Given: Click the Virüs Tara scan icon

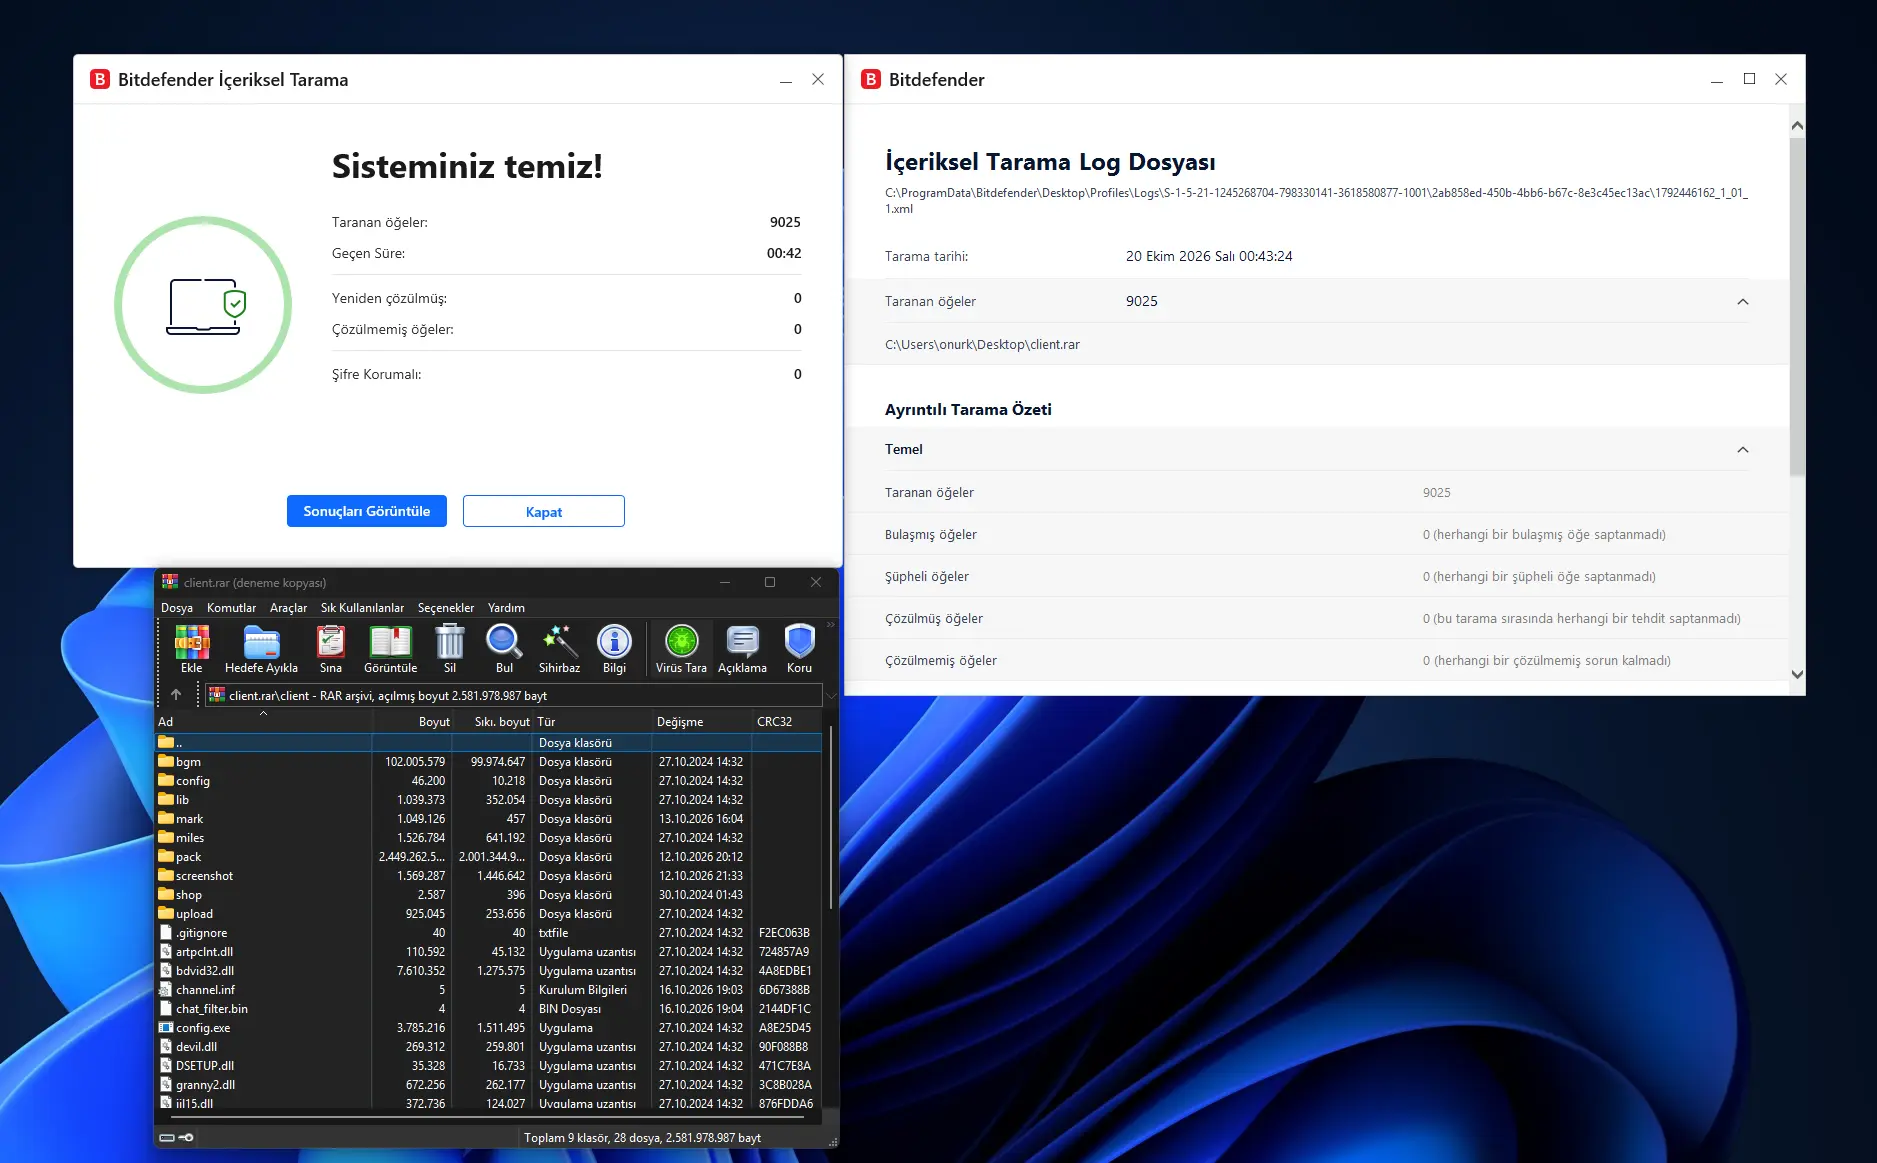Looking at the screenshot, I should (681, 649).
